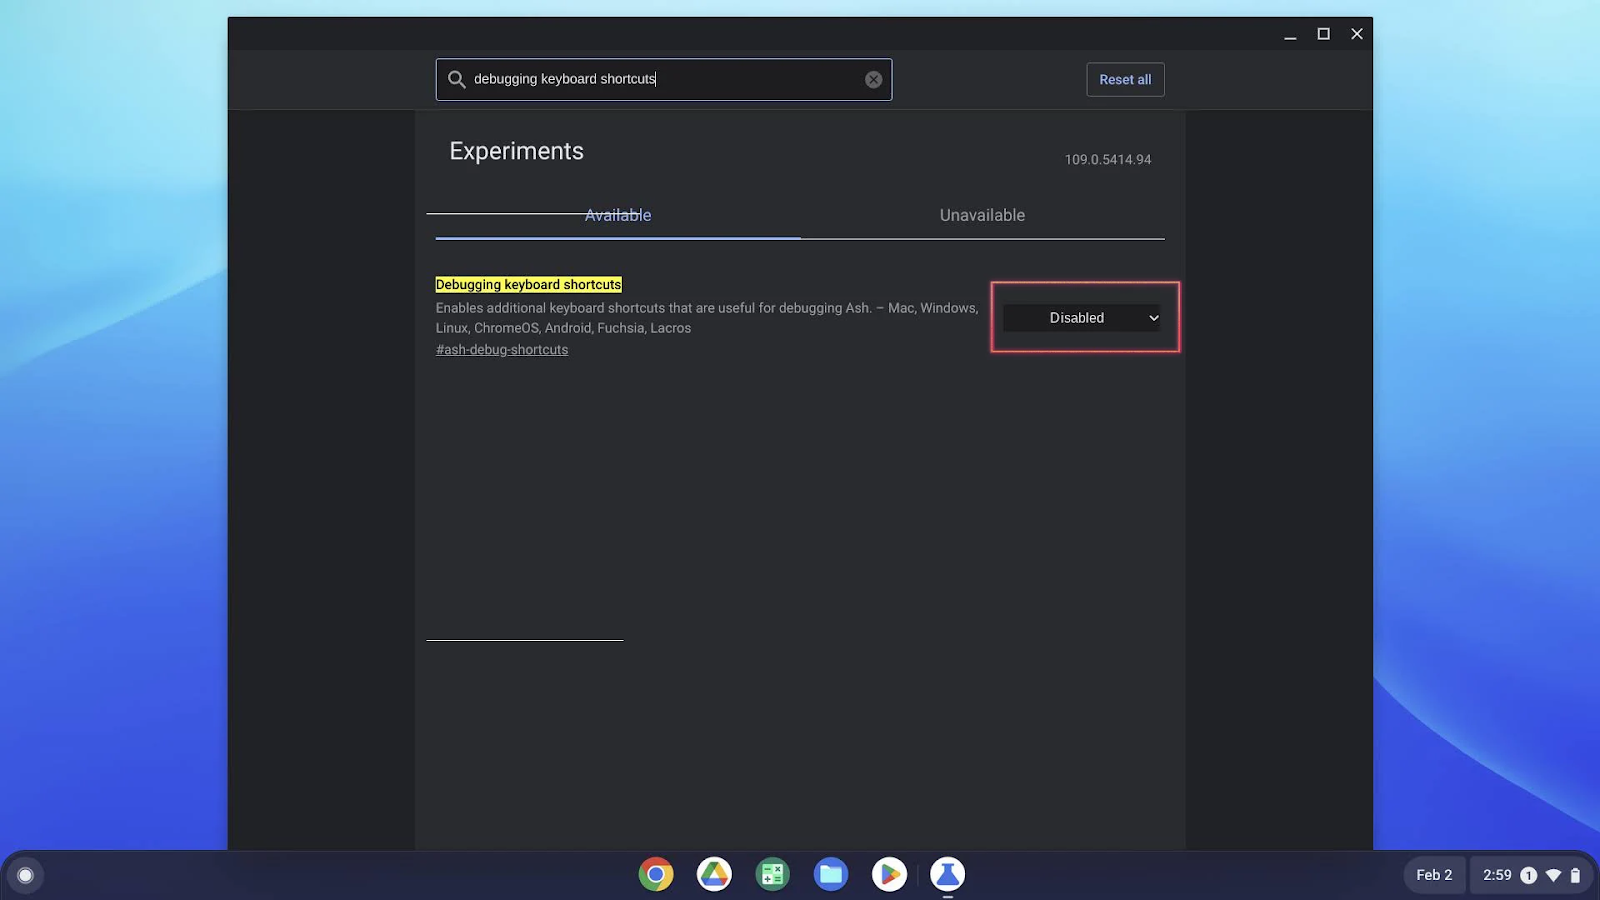1600x900 pixels.
Task: Open the launcher circle button
Action: [26, 876]
